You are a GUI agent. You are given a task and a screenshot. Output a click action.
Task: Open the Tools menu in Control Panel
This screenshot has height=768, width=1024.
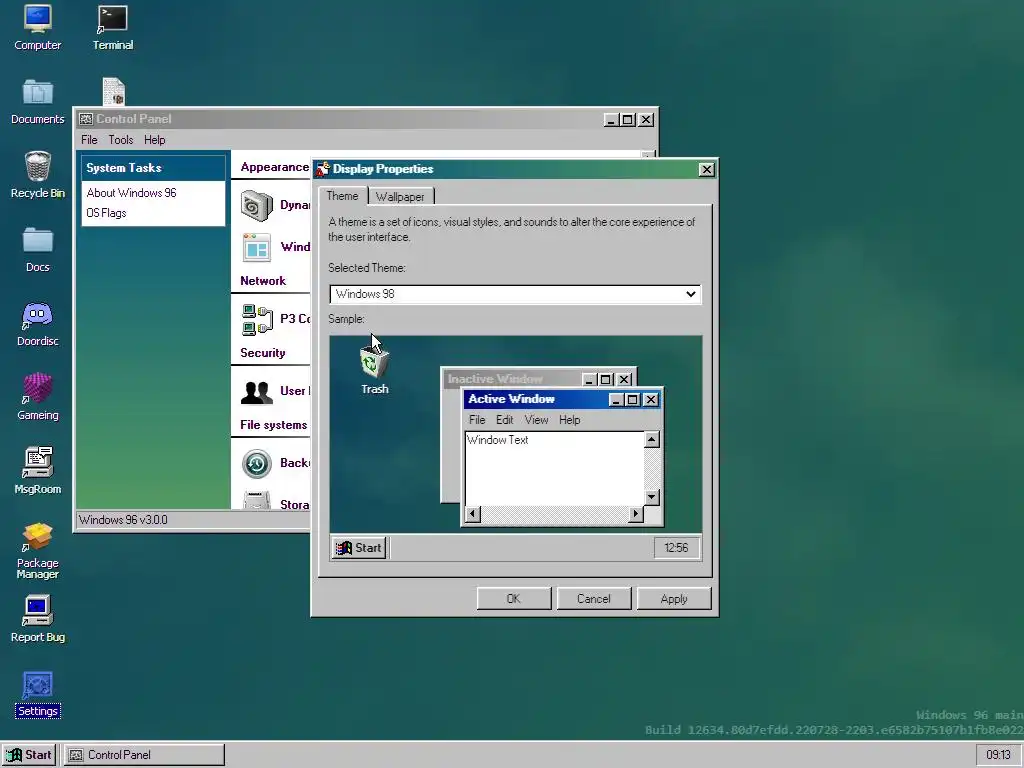pos(121,140)
